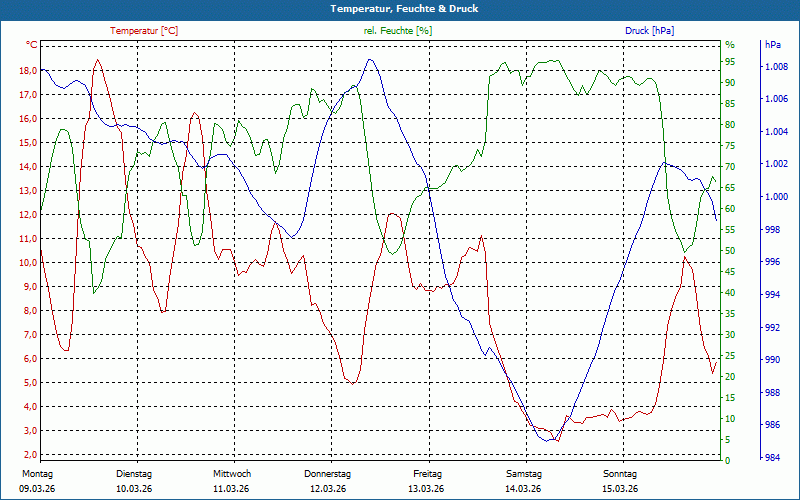Pick the 'Samstag' day label
This screenshot has height=500, width=800.
pos(524,473)
